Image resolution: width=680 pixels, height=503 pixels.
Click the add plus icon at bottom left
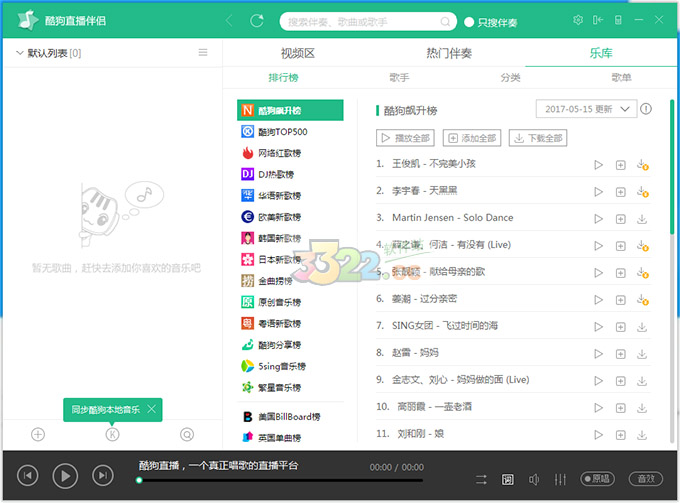pos(38,434)
